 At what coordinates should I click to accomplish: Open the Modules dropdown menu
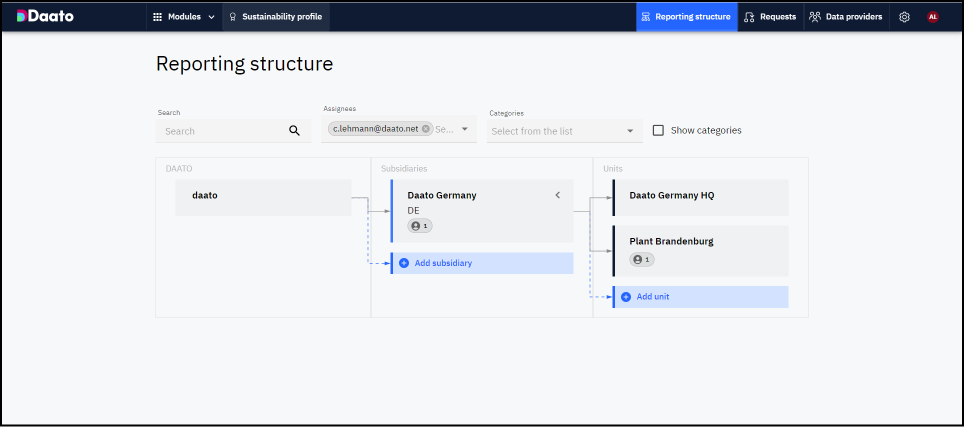pos(184,17)
